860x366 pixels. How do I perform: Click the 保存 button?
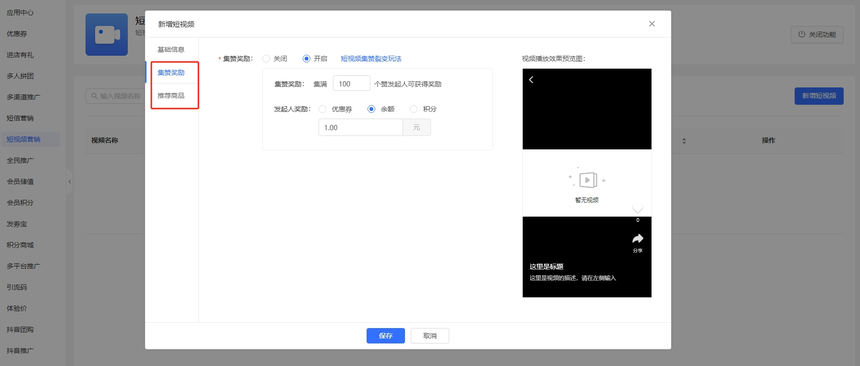pos(386,336)
